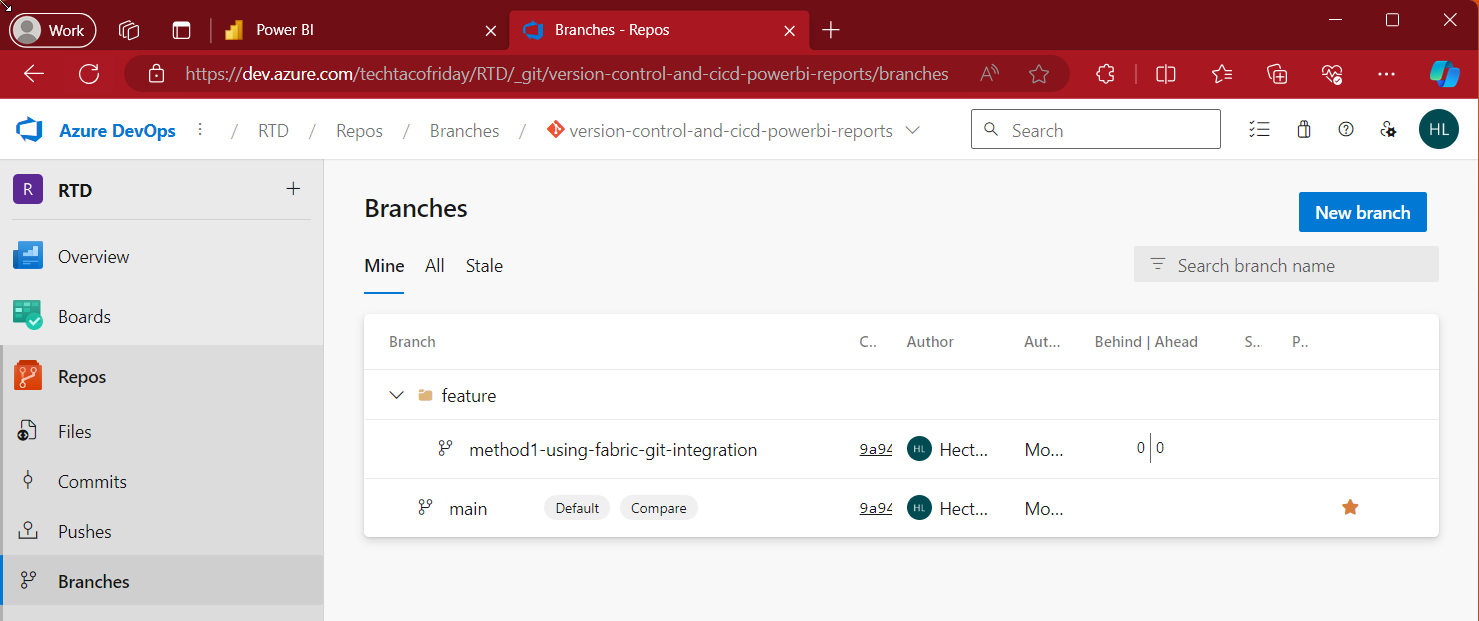Launch Copilot from the browser toolbar
The width and height of the screenshot is (1479, 621).
coord(1444,74)
